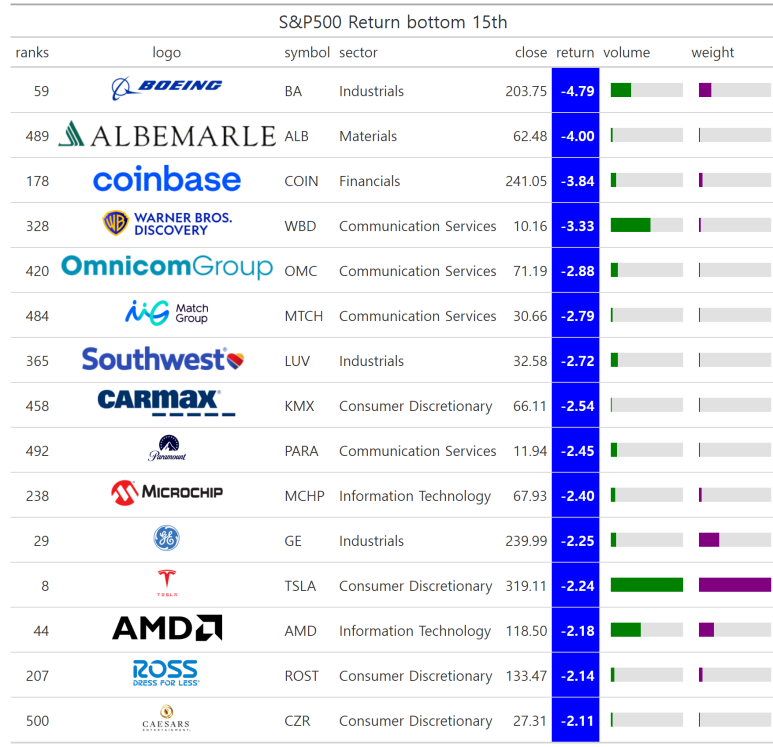Click the sector column header
The image size is (773, 747).
358,52
